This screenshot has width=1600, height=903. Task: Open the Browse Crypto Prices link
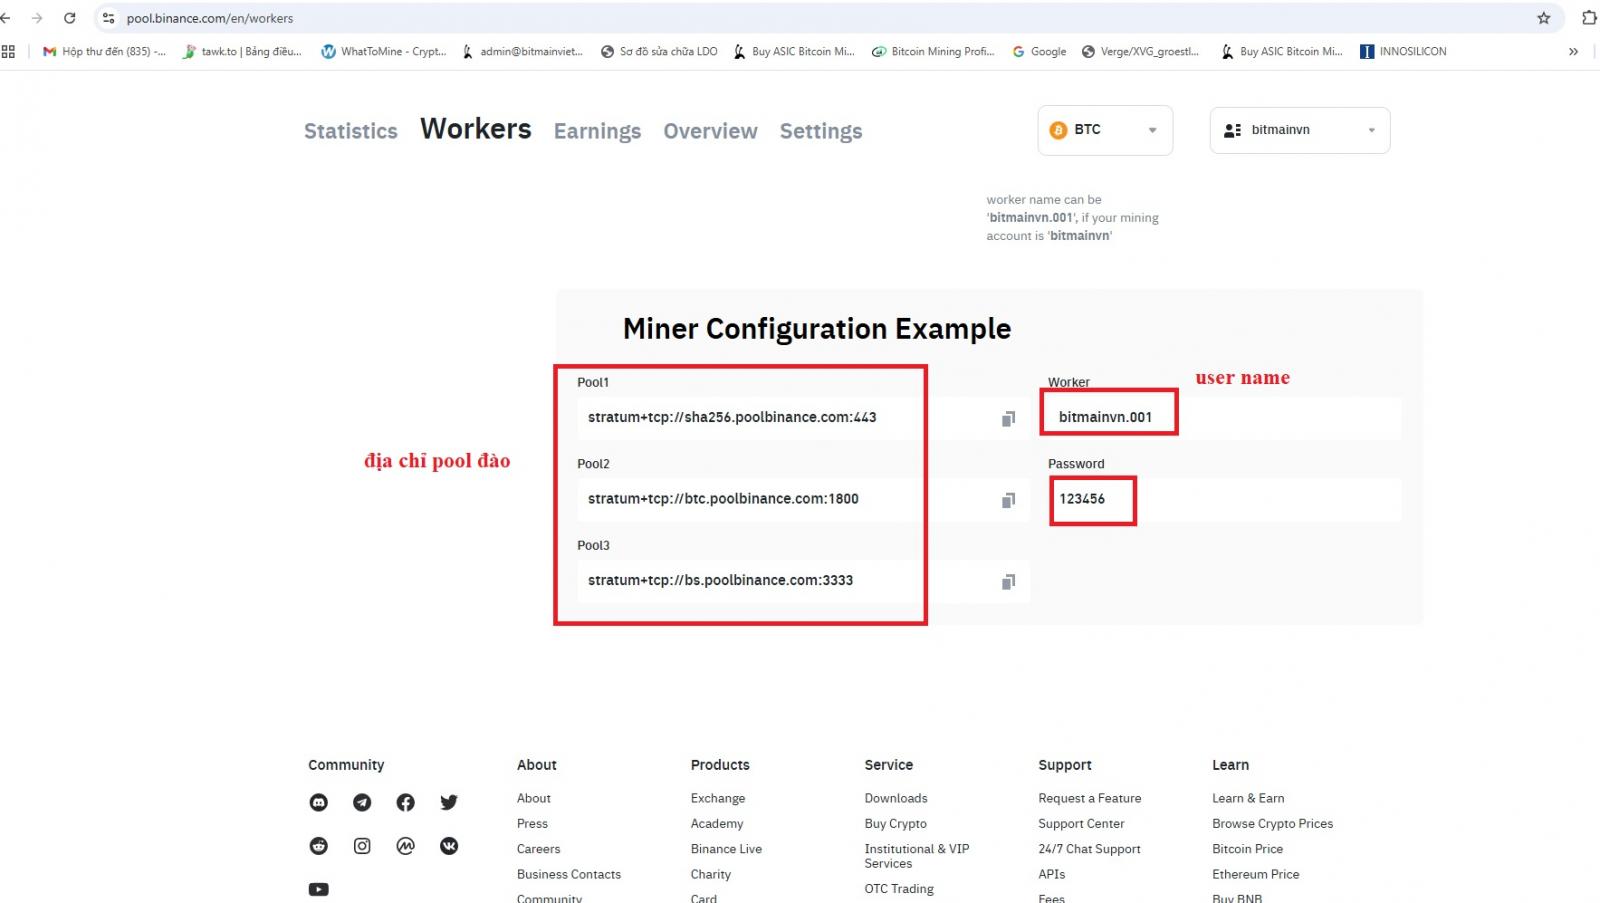(x=1272, y=823)
